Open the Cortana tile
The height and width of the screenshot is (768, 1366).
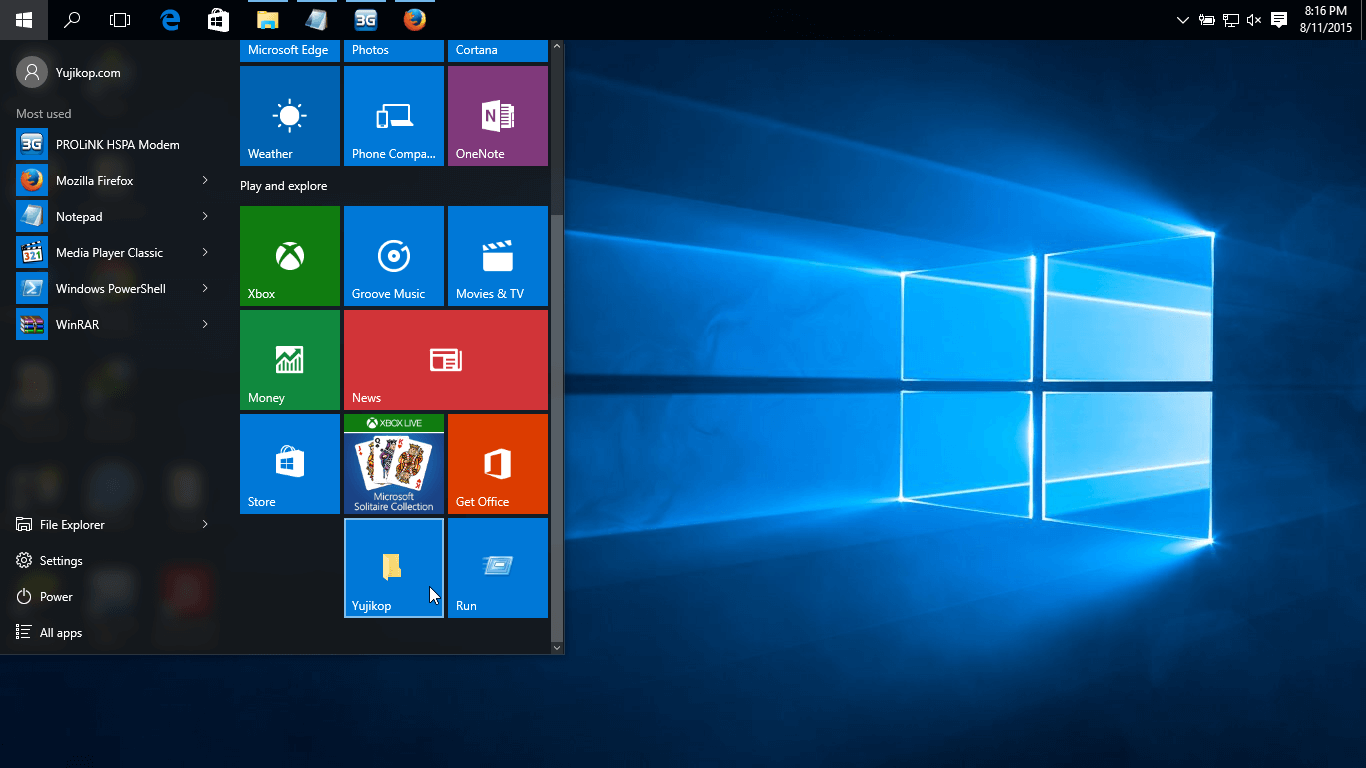(x=498, y=51)
